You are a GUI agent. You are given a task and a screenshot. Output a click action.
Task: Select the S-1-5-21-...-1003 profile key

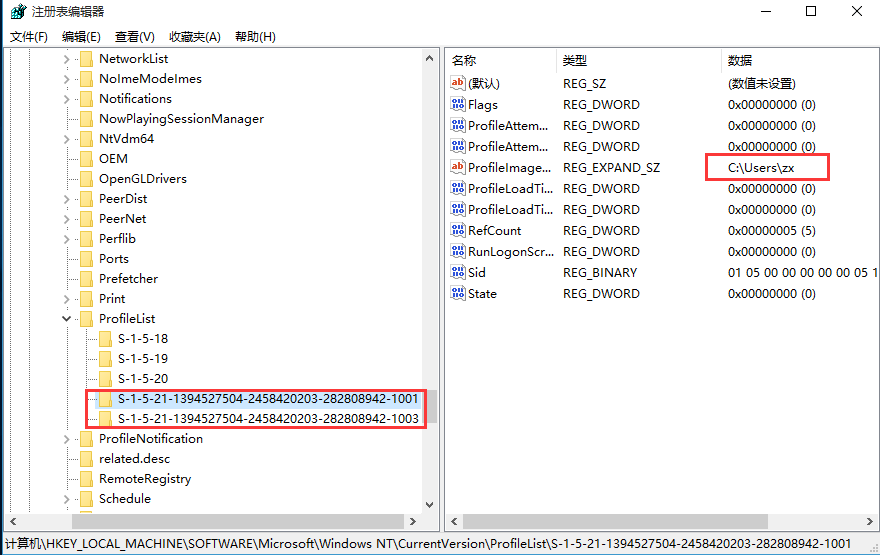[268, 419]
